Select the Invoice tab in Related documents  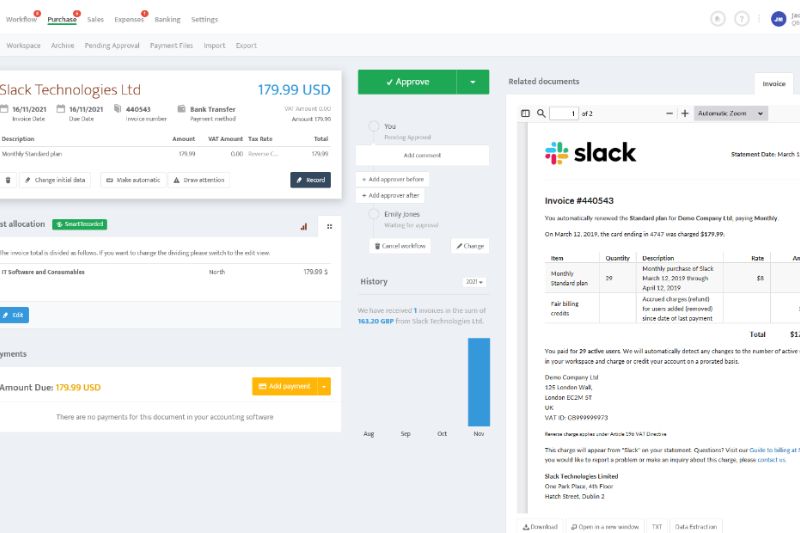[x=774, y=84]
